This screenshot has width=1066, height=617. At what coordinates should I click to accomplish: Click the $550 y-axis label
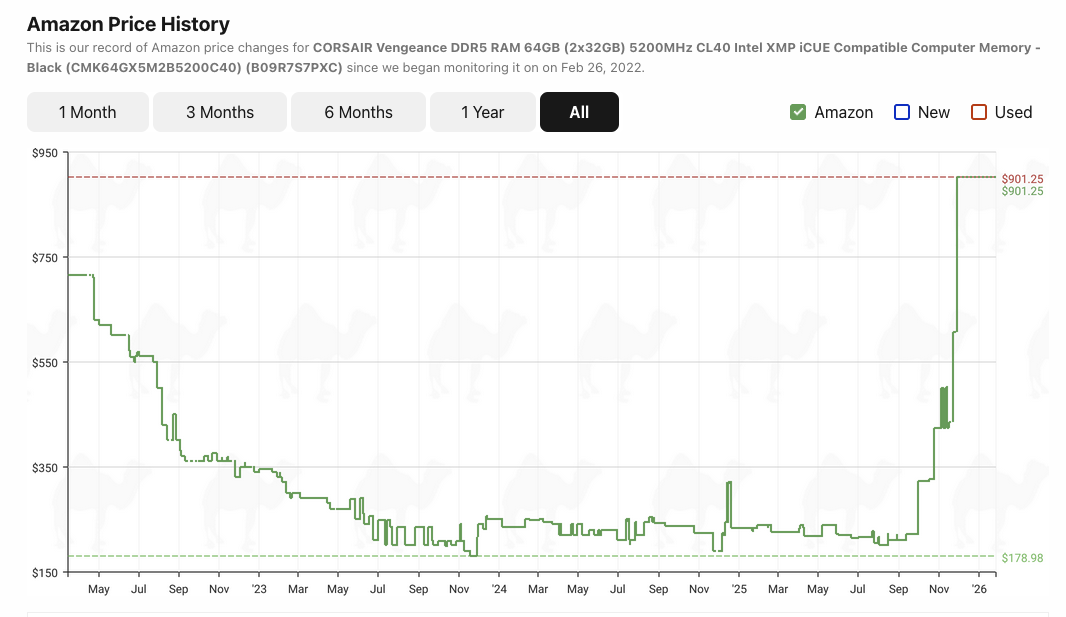pos(45,363)
